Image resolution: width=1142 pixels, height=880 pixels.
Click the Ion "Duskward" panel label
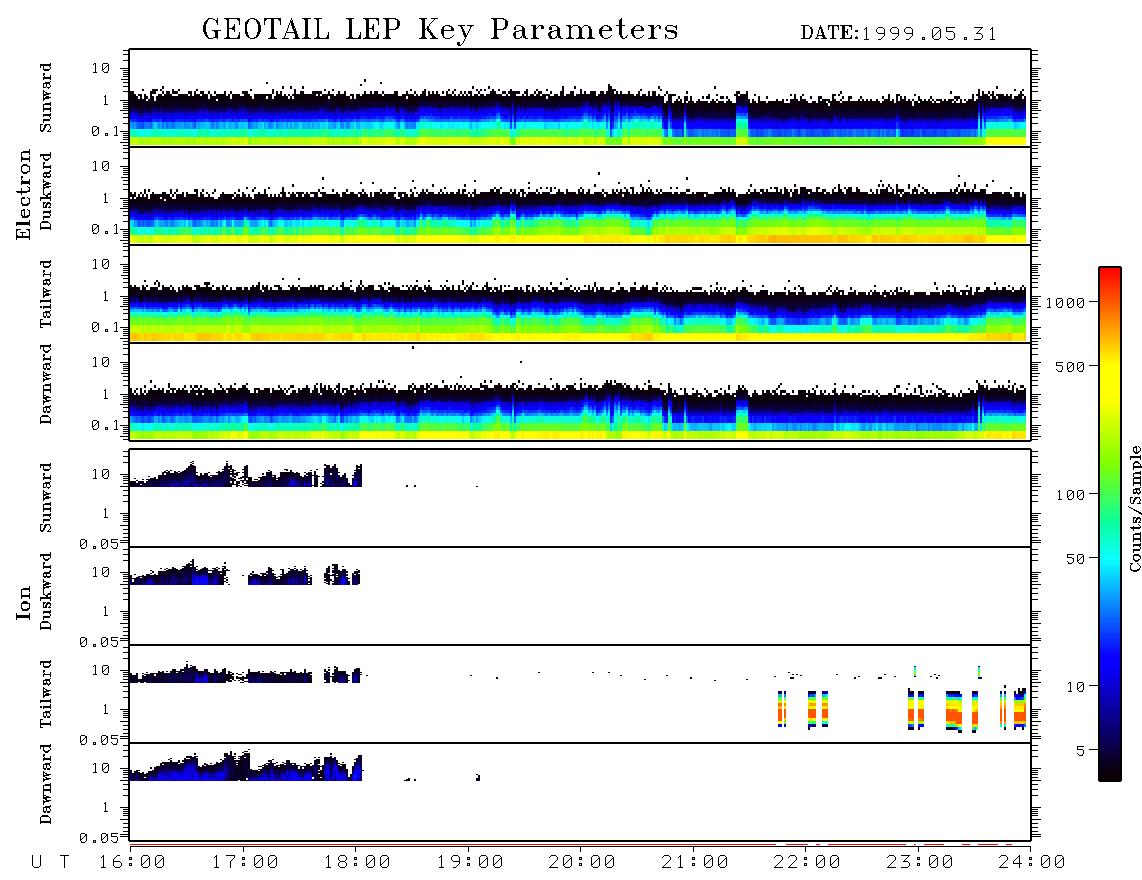(x=46, y=591)
